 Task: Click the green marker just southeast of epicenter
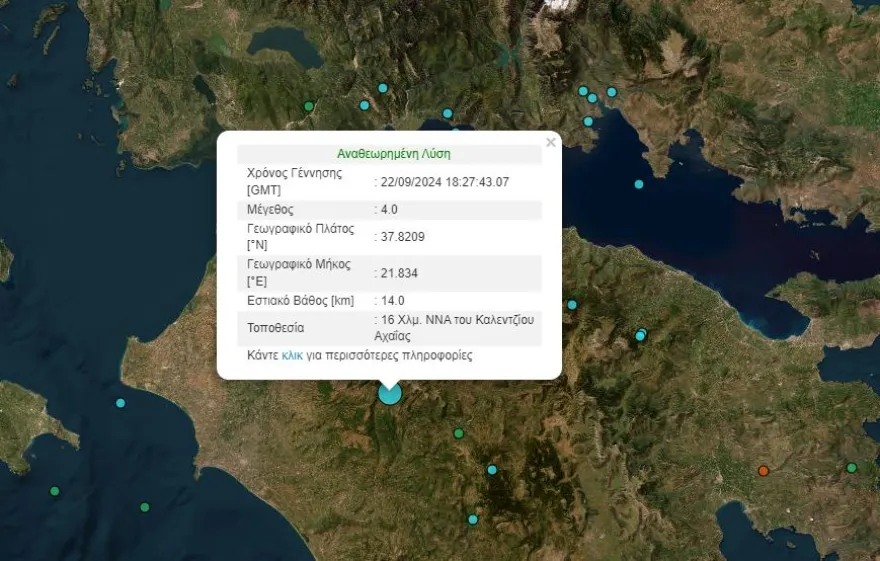(x=459, y=433)
